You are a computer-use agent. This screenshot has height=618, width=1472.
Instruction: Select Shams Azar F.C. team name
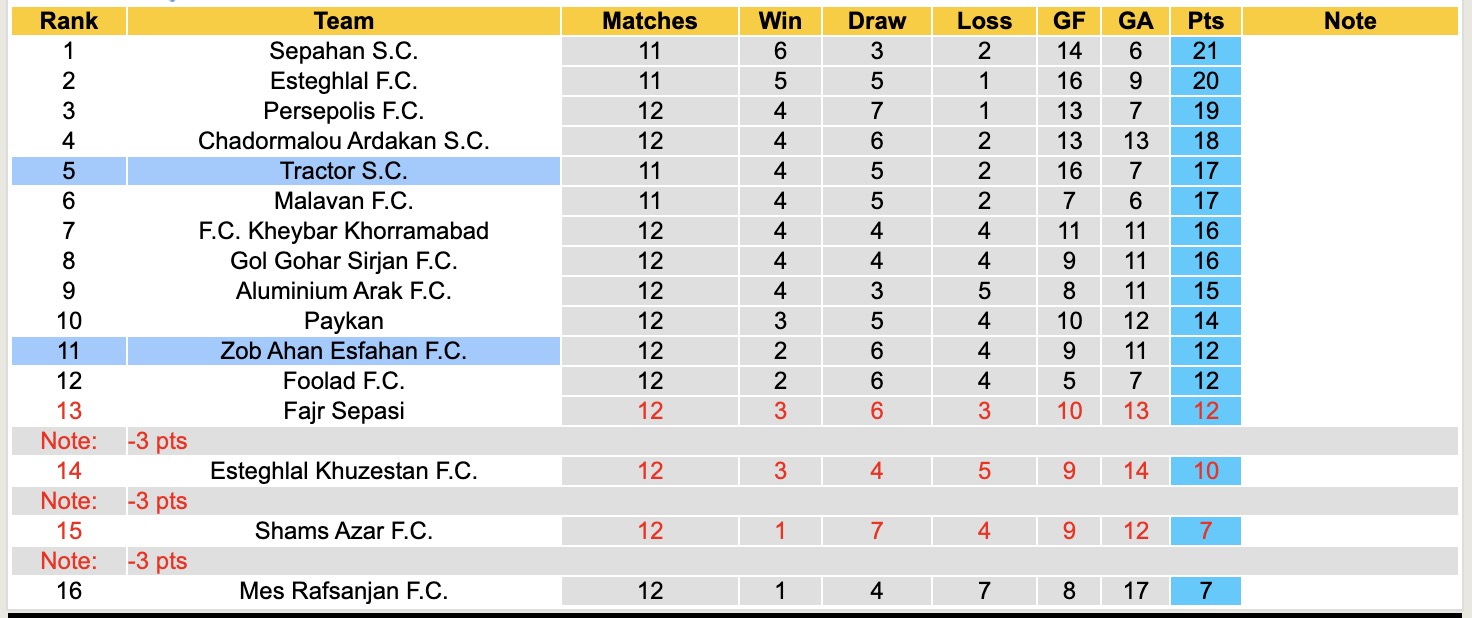click(x=343, y=531)
